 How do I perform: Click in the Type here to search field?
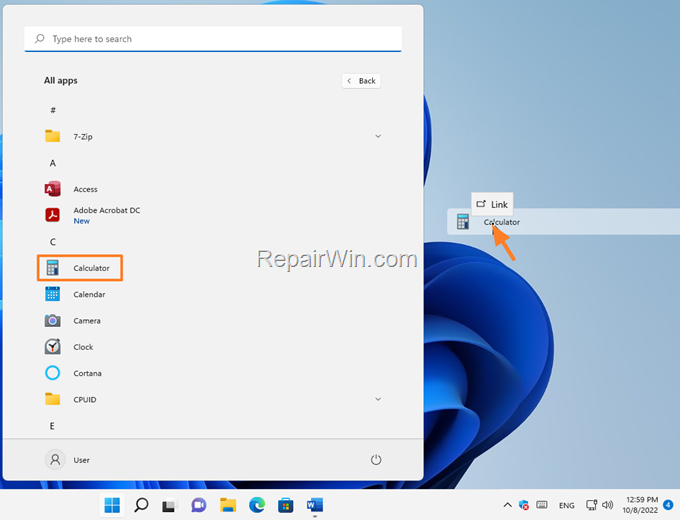pyautogui.click(x=213, y=39)
